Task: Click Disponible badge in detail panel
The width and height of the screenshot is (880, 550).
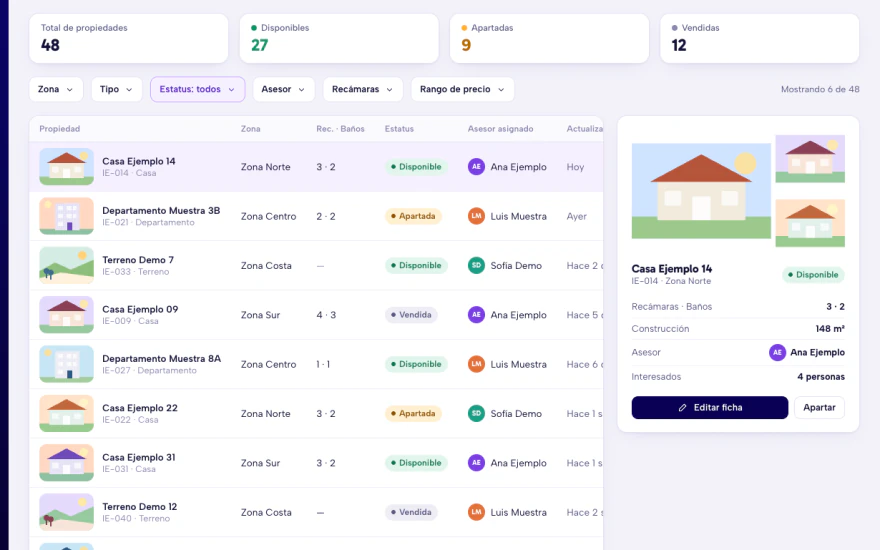Action: tap(813, 275)
